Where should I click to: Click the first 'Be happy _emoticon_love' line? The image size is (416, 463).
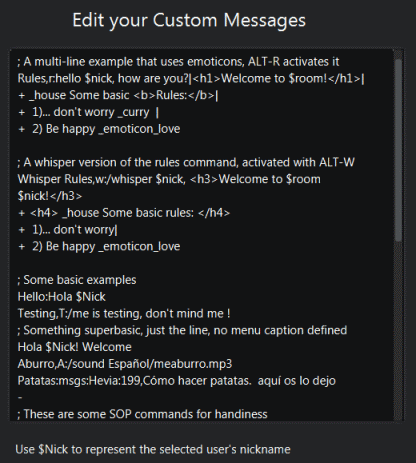point(99,129)
